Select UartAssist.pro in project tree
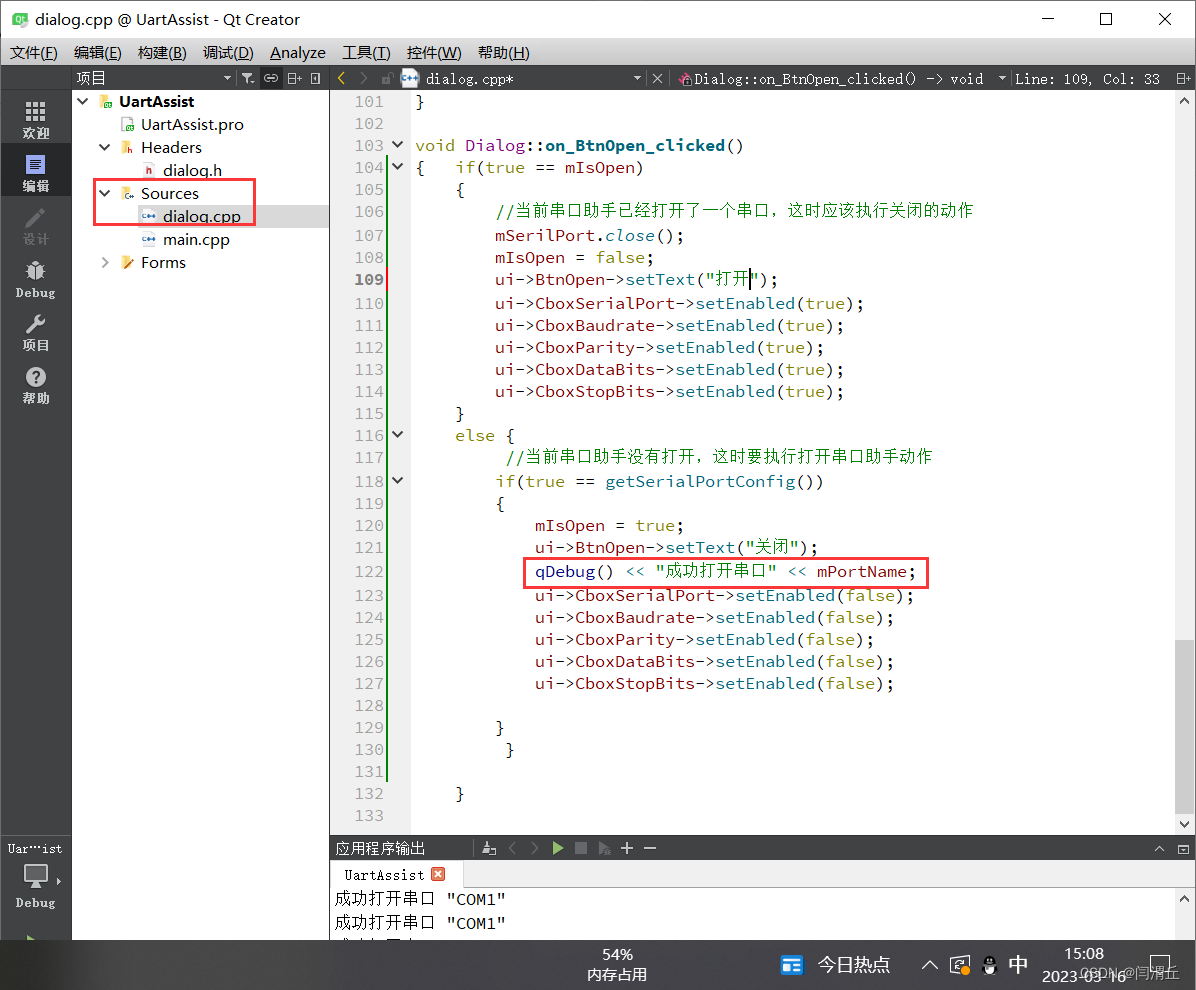Screen dimensions: 1196x990 coord(192,124)
